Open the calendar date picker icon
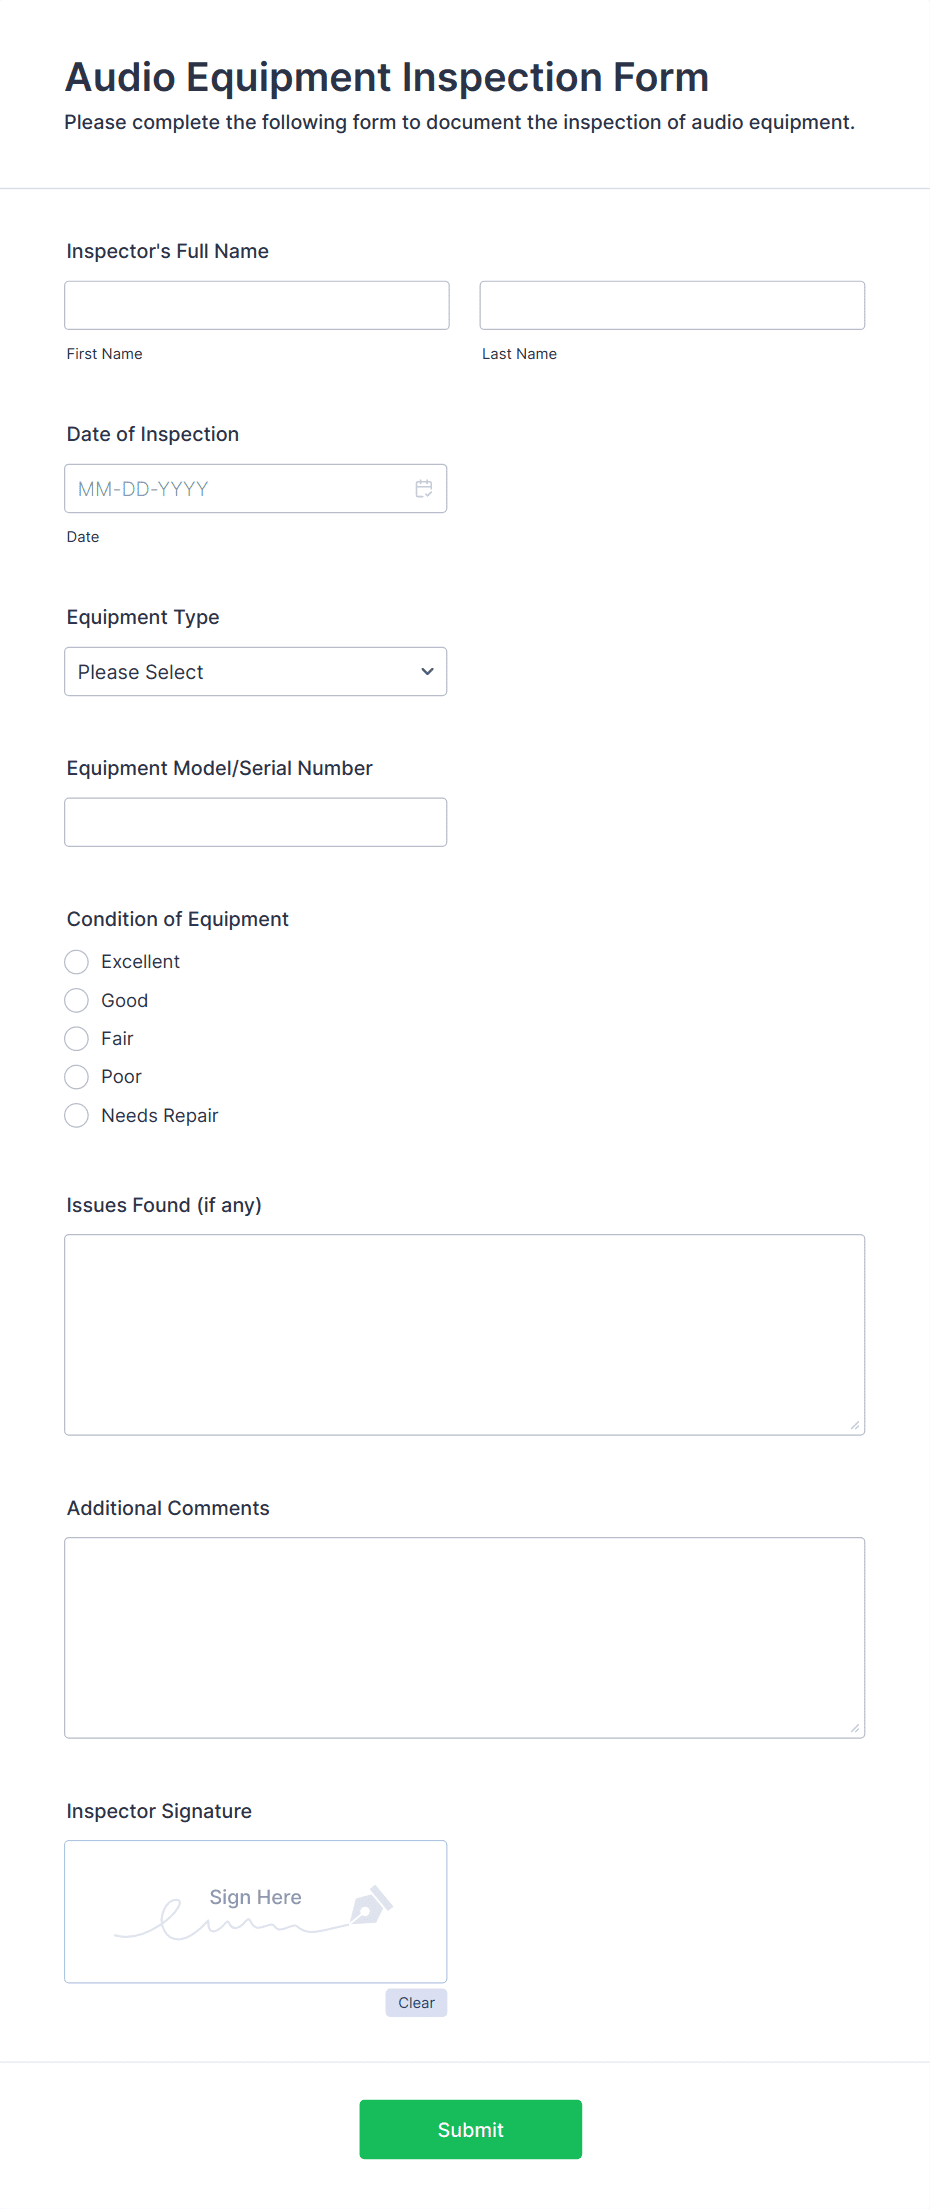930x2209 pixels. coord(424,489)
